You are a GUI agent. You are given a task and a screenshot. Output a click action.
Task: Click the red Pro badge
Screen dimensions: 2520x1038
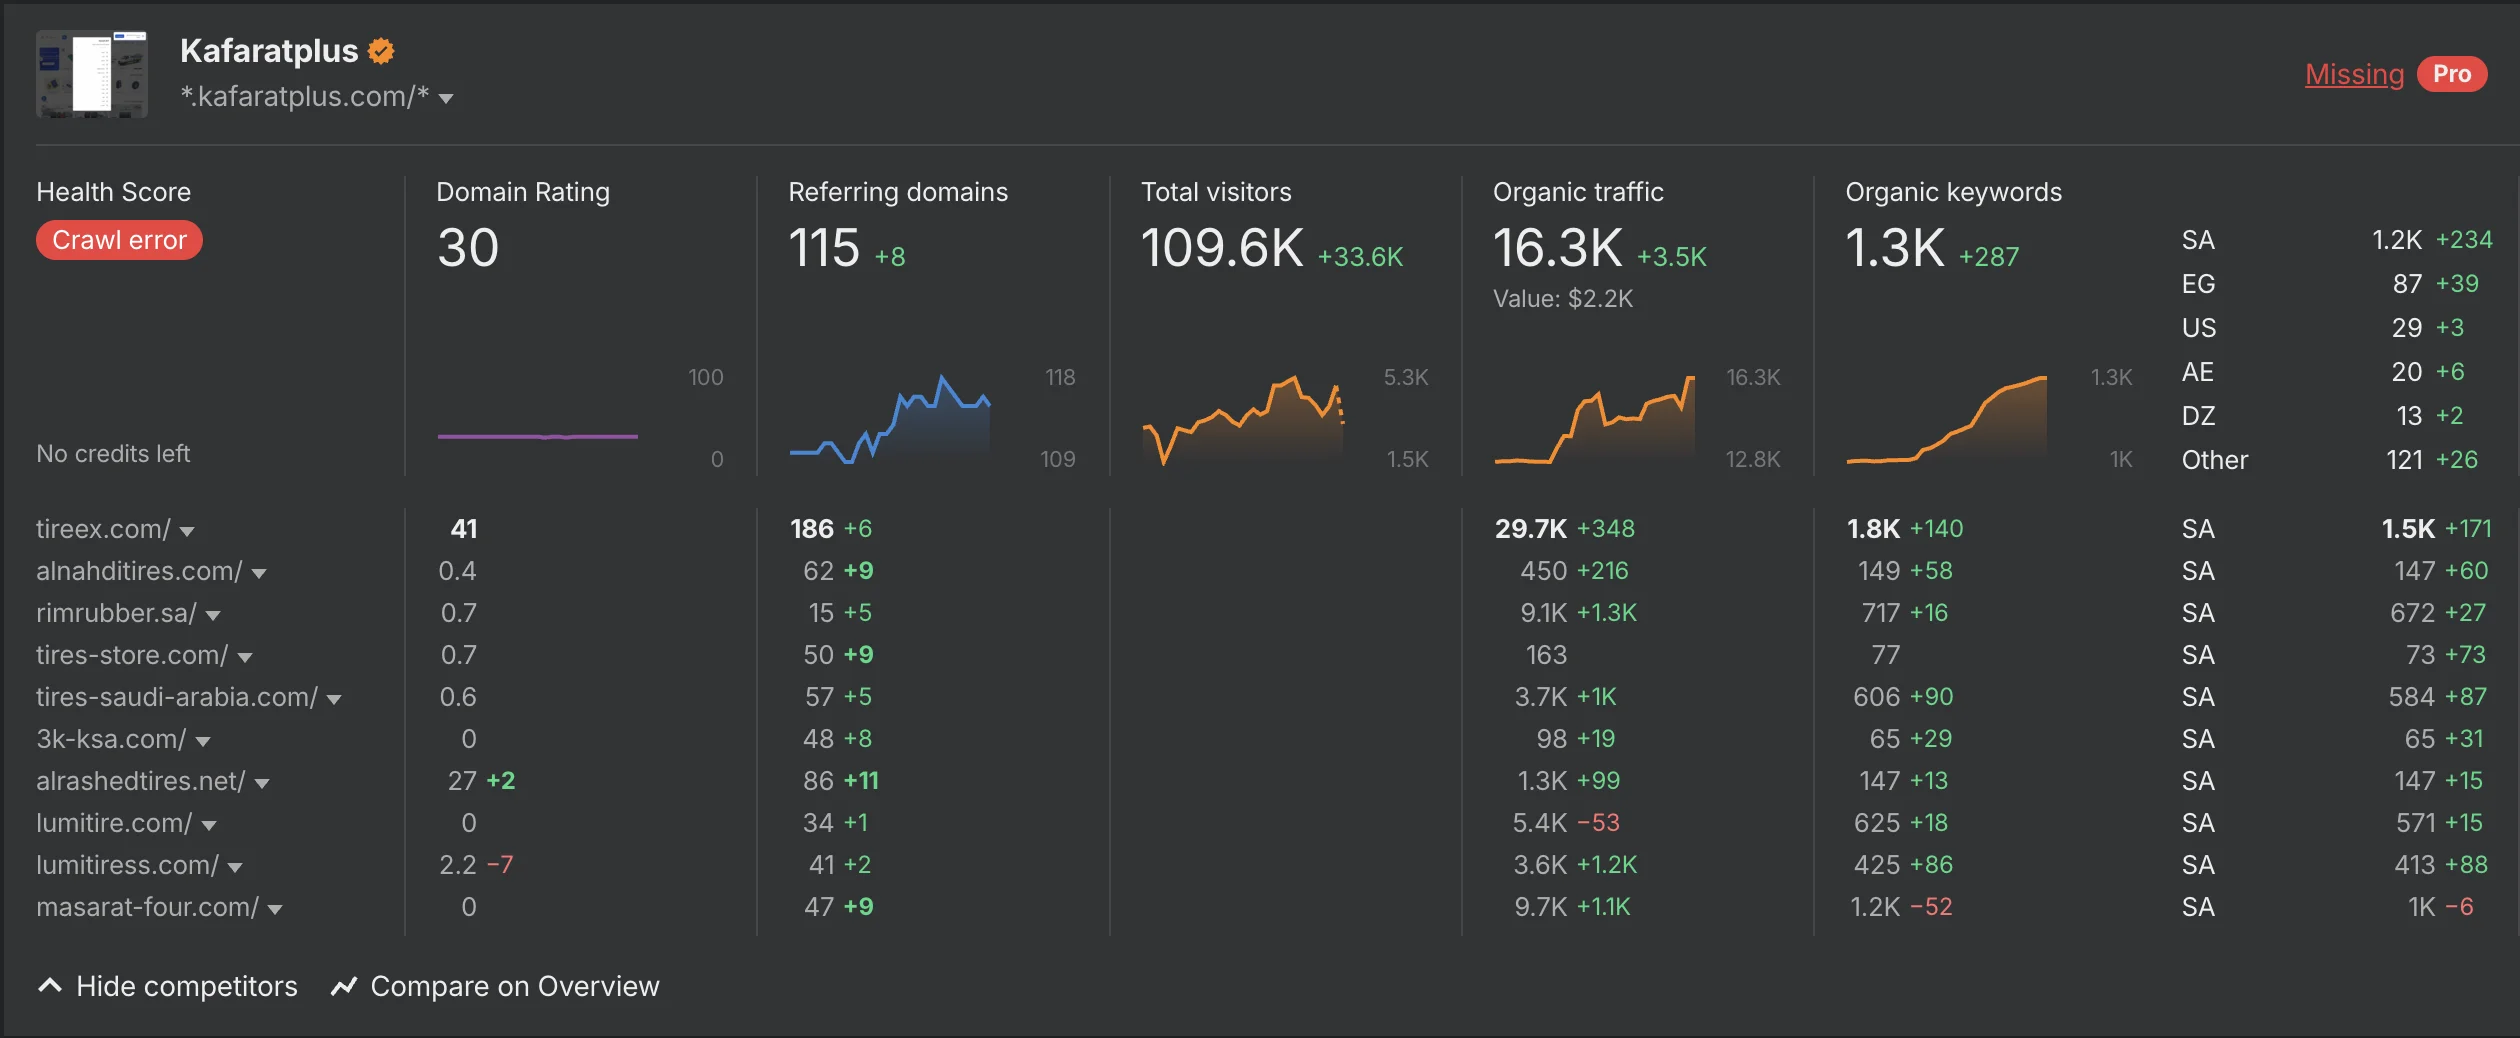point(2451,74)
